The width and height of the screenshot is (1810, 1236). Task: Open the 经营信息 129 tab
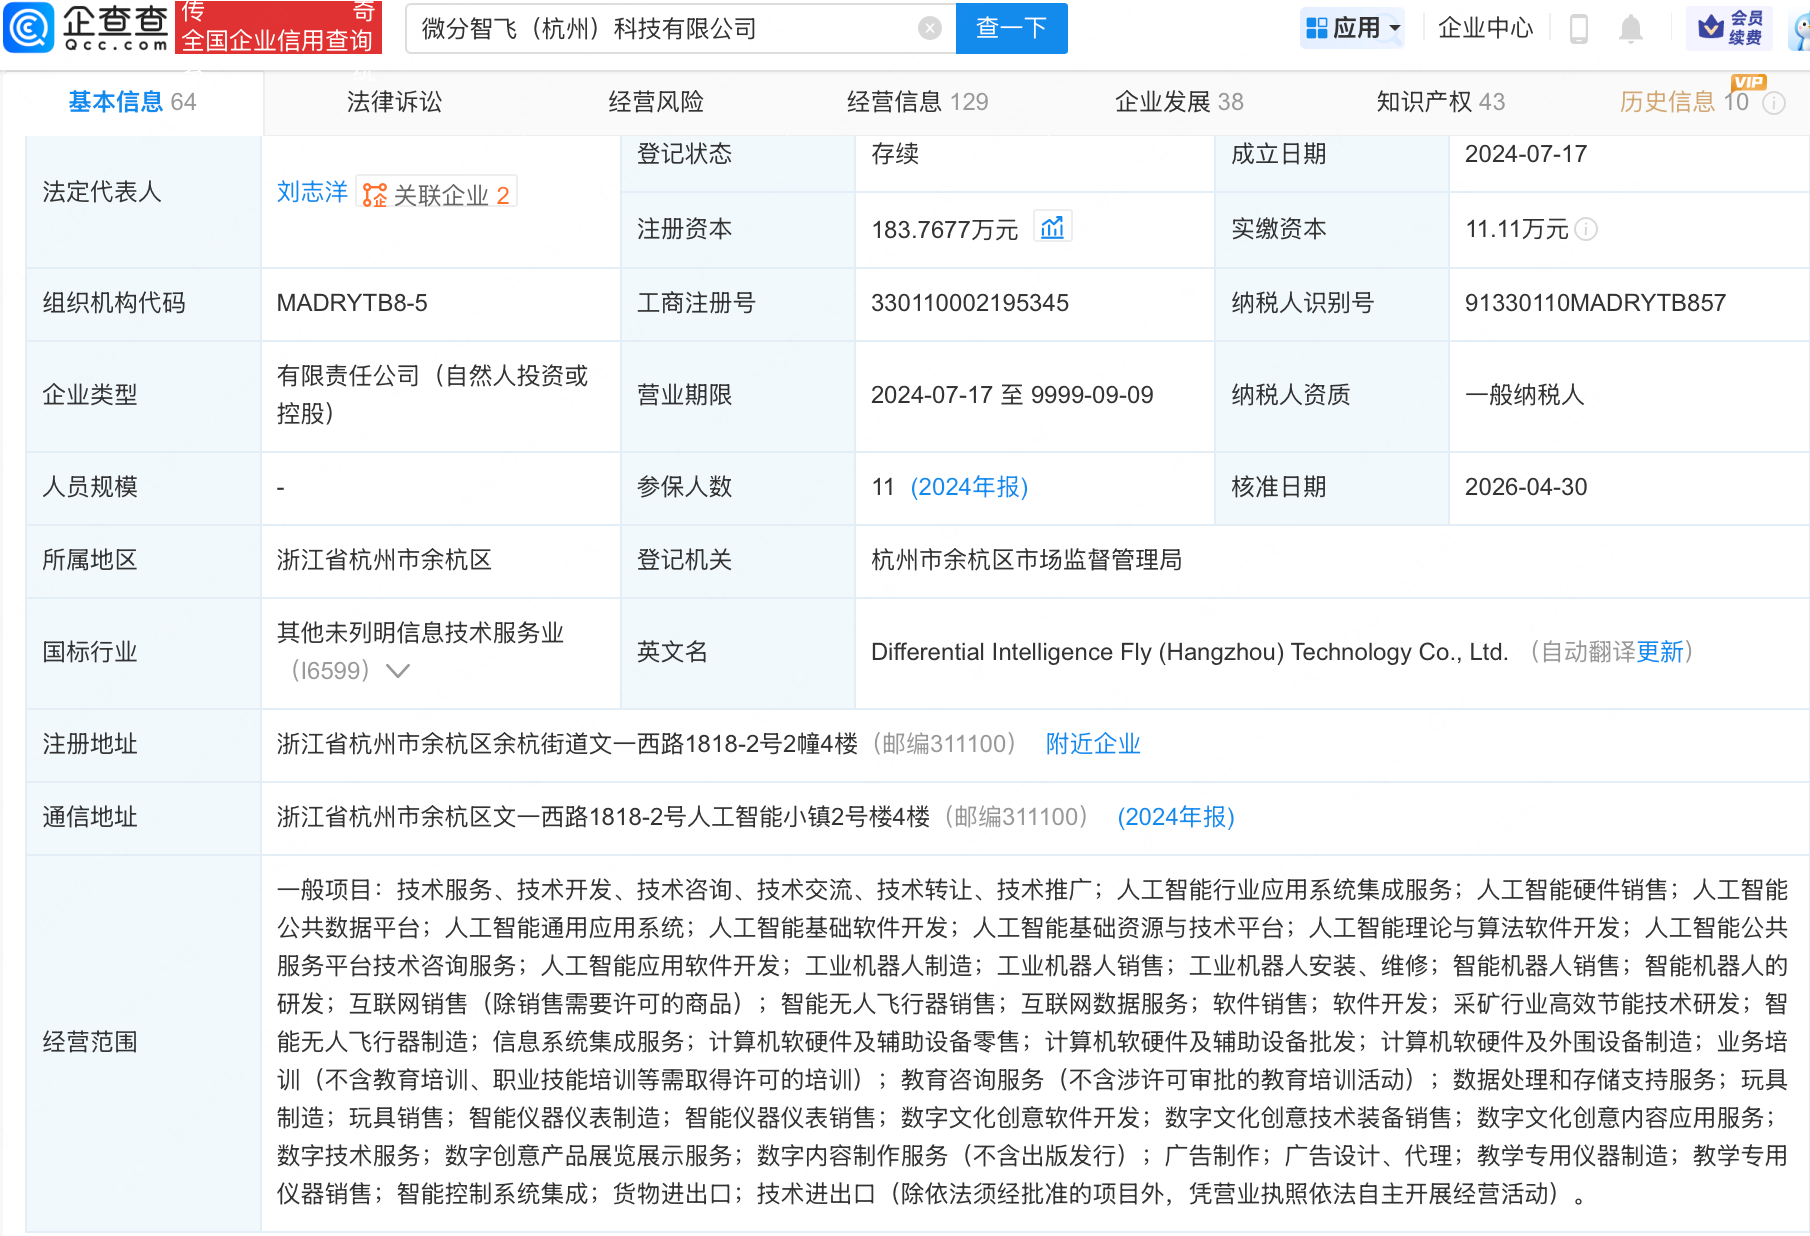(917, 102)
